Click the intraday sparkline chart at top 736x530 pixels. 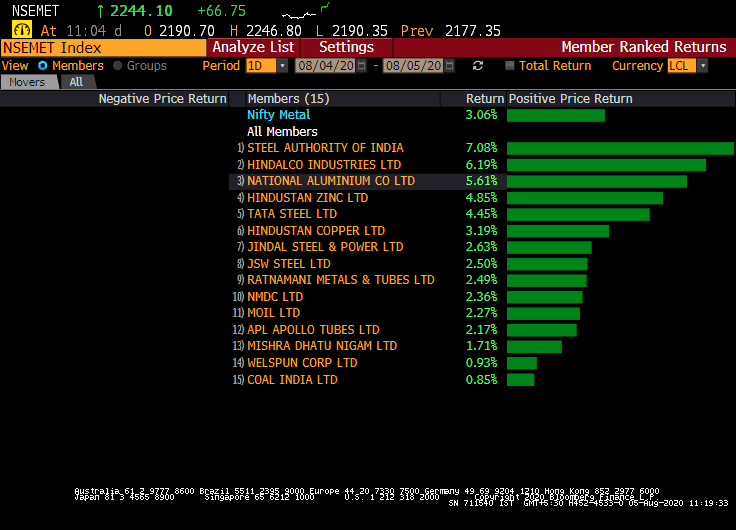pos(305,14)
